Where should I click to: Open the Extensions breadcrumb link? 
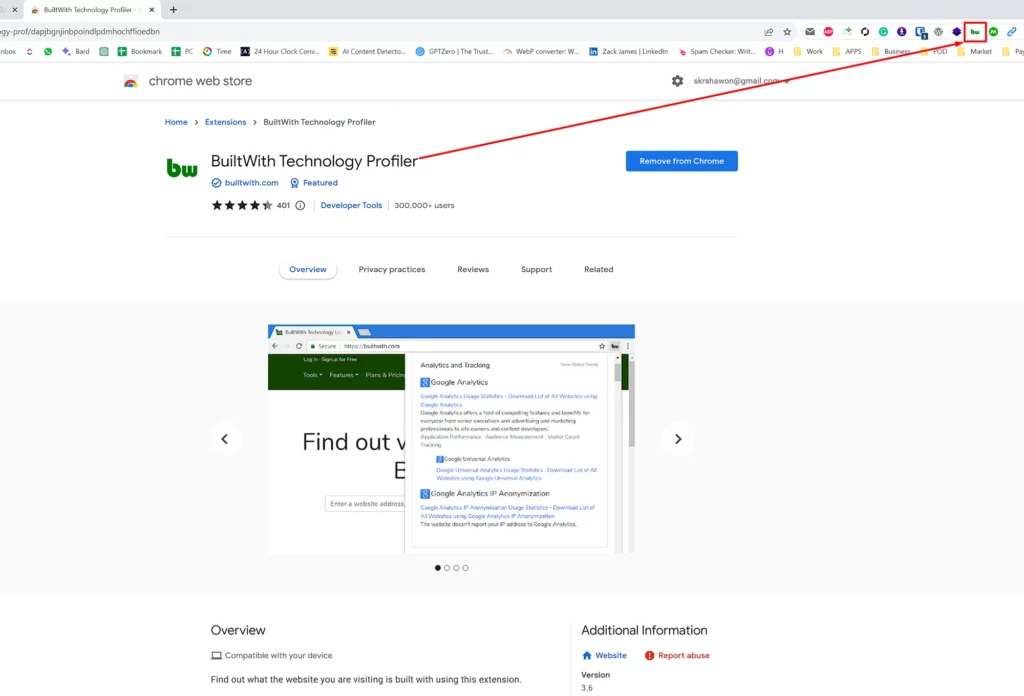pyautogui.click(x=225, y=122)
